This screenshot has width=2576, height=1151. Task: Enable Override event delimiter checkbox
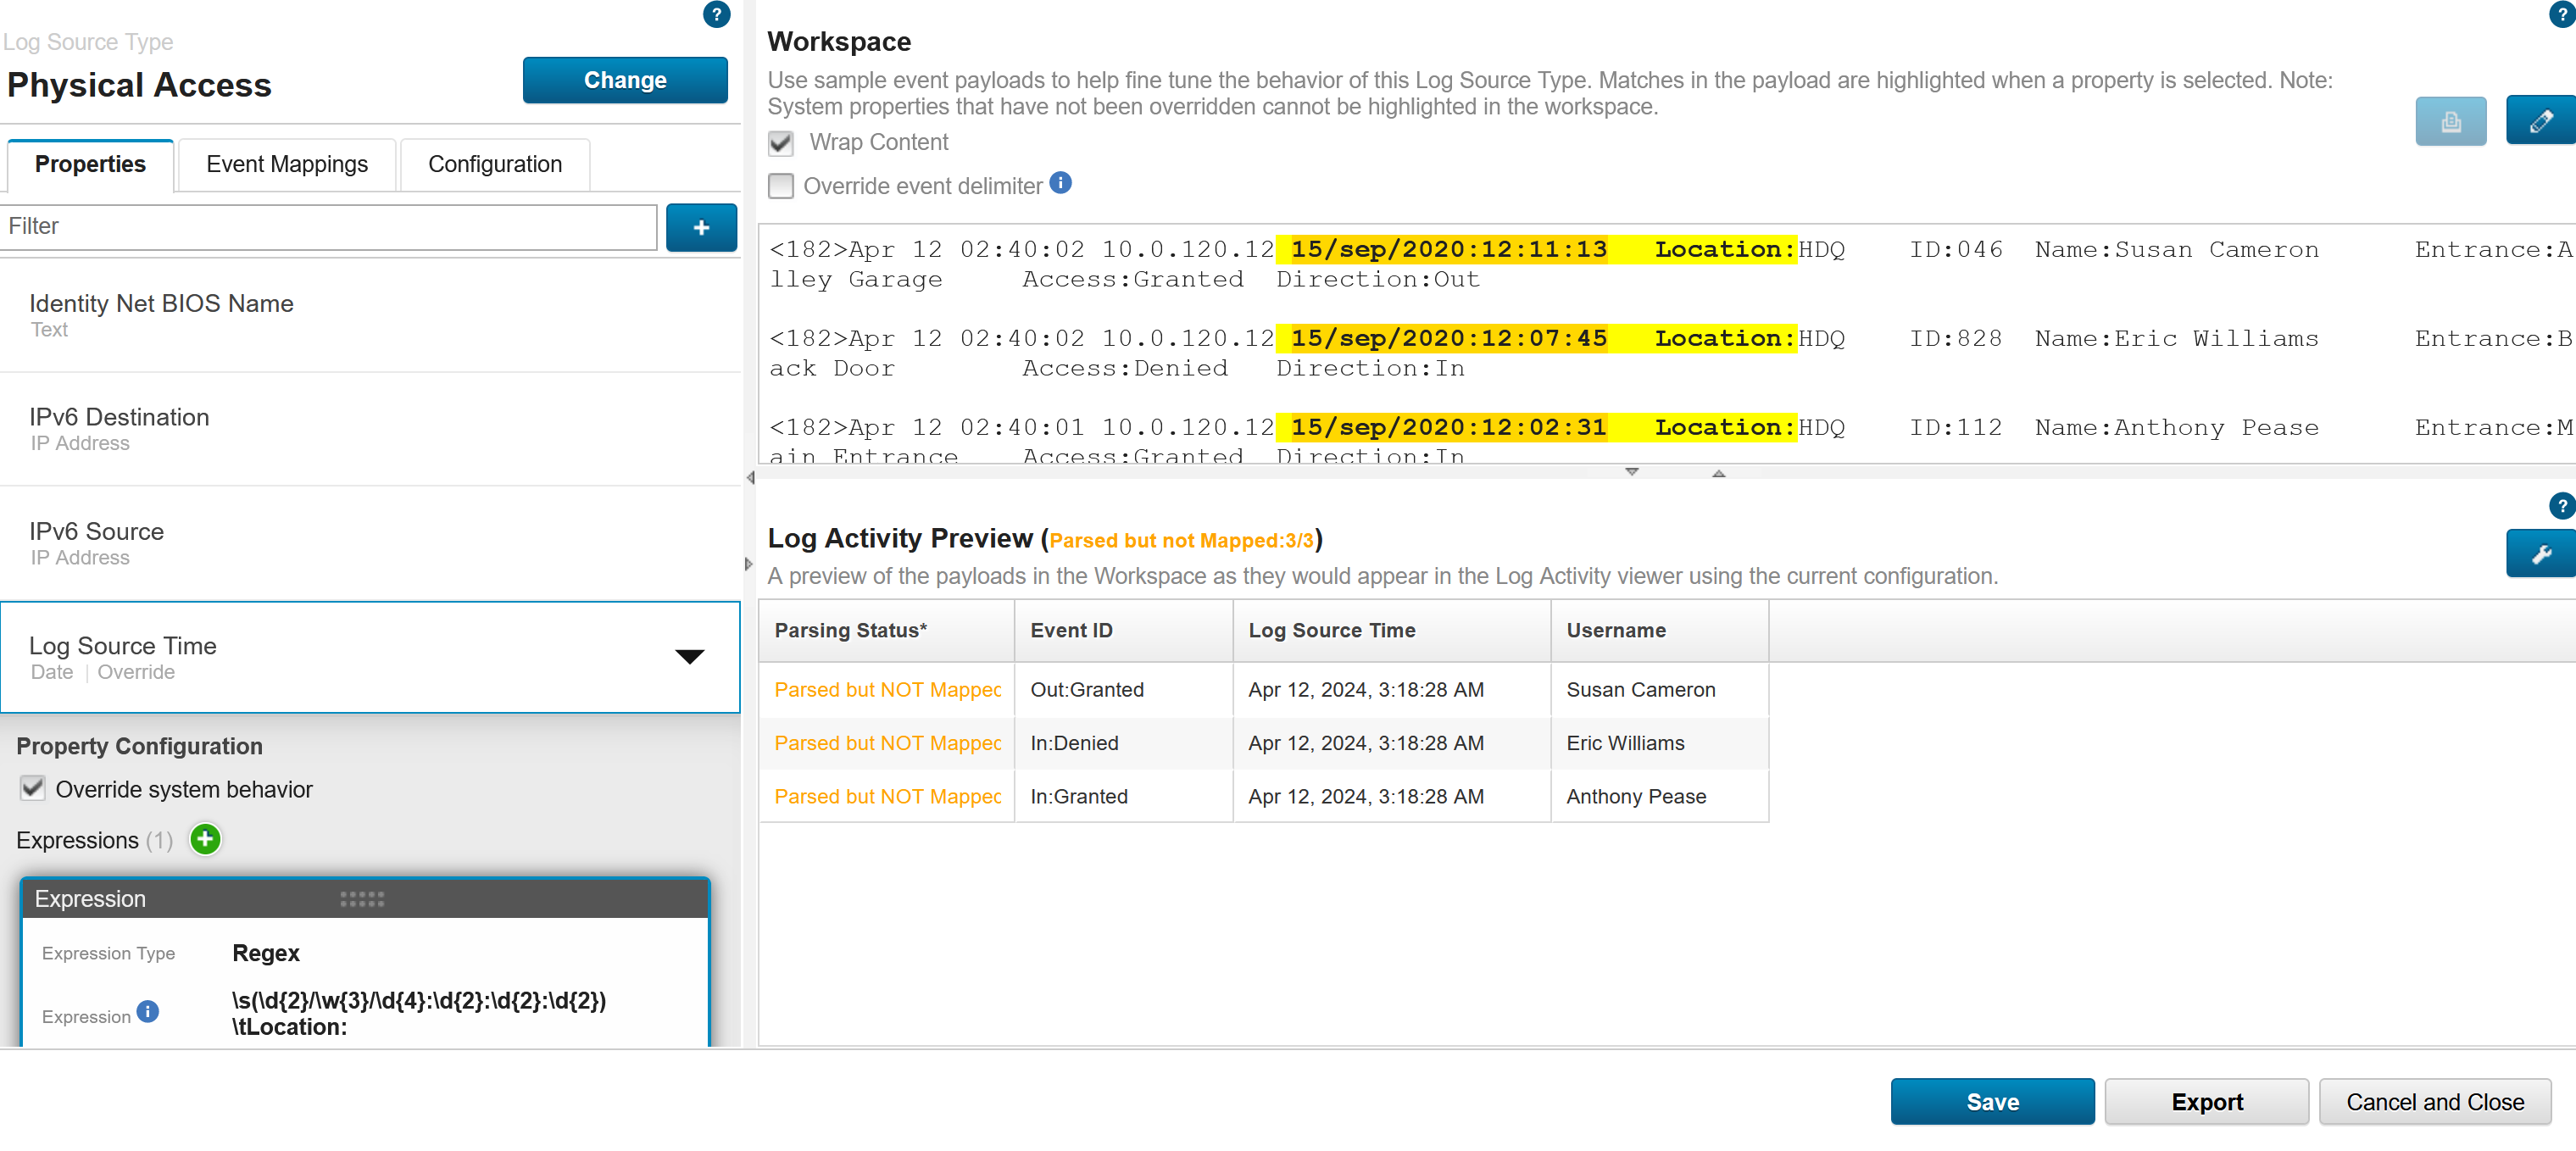[x=781, y=186]
